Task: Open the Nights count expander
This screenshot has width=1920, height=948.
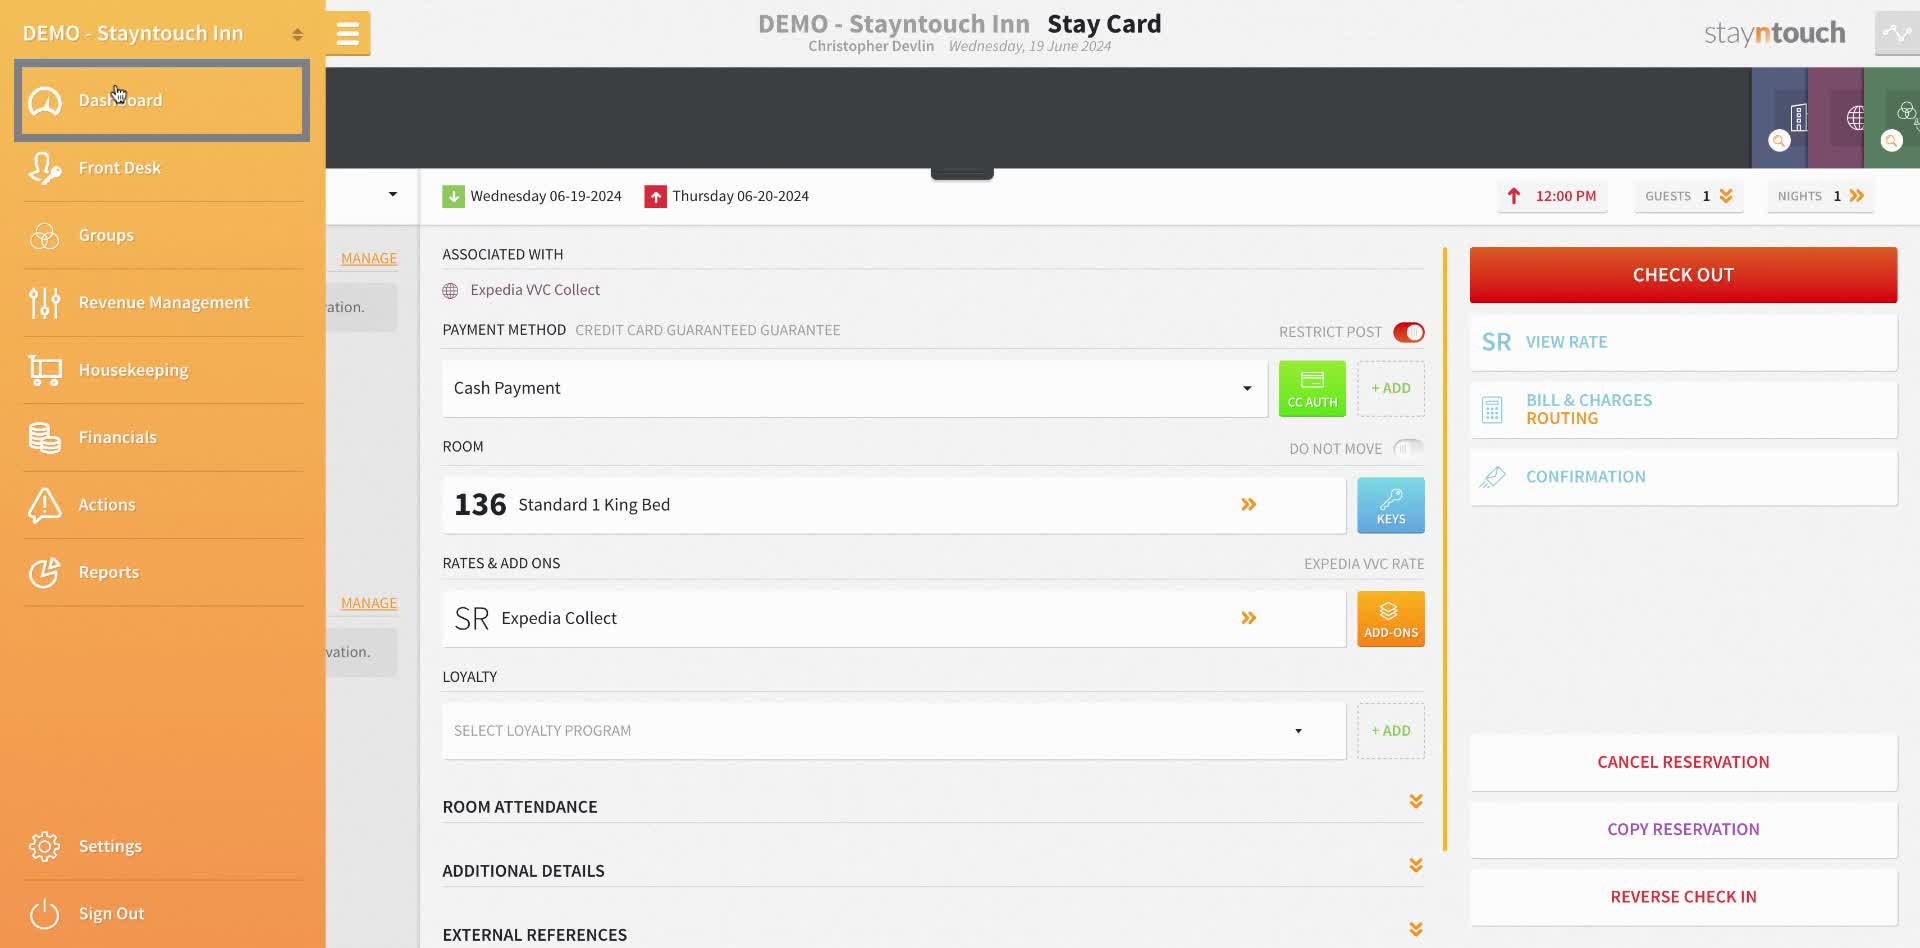Action: click(x=1821, y=196)
